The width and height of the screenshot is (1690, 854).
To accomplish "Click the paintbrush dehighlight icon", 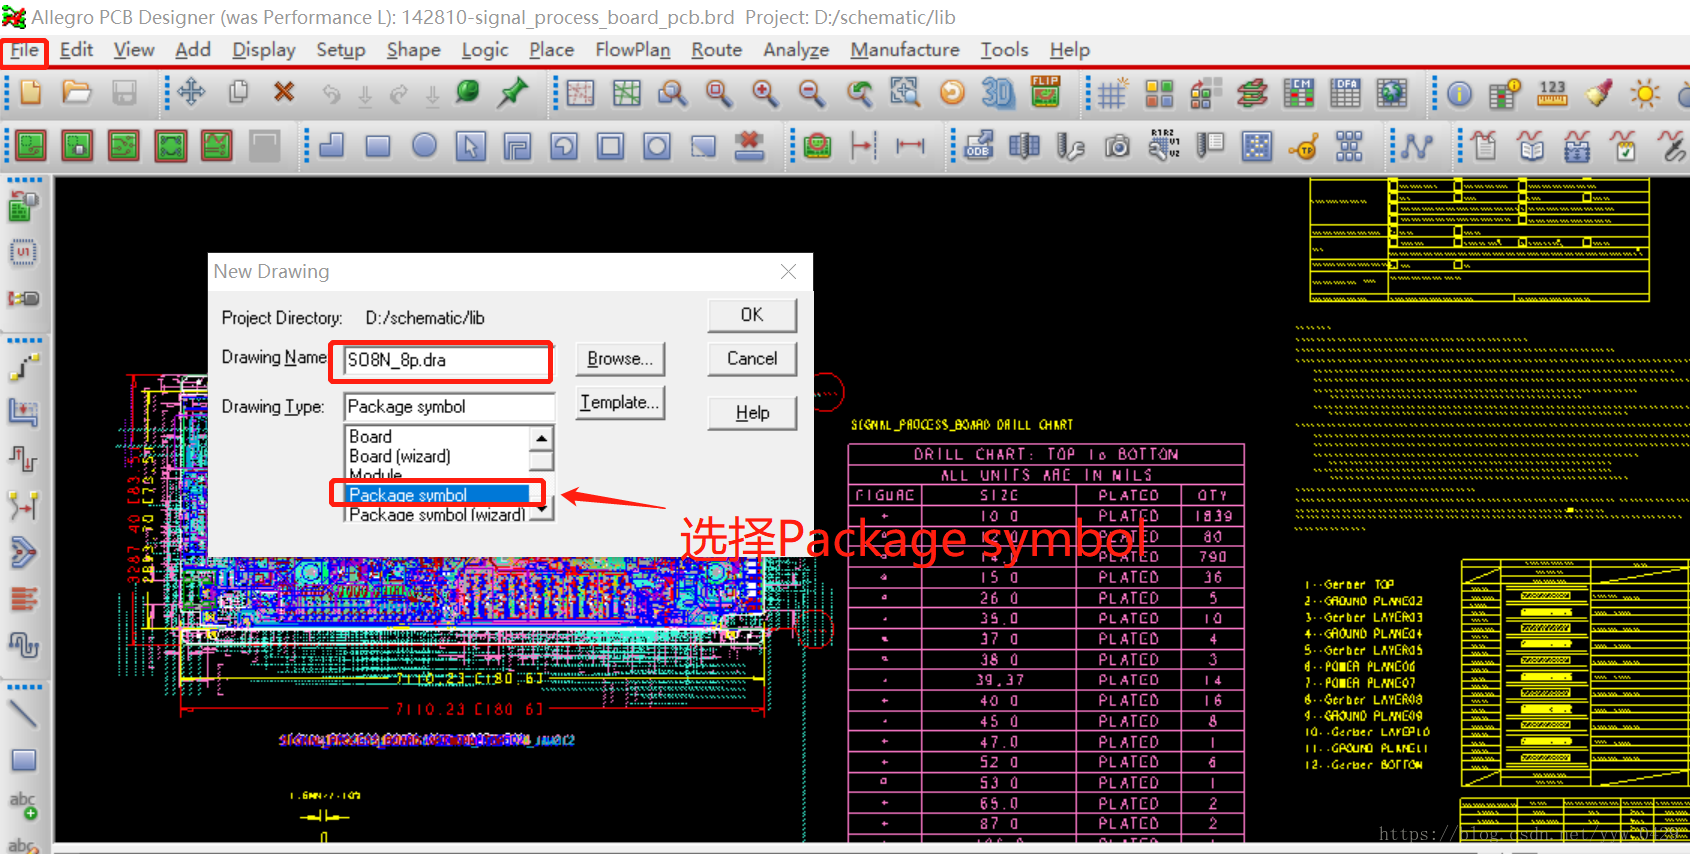I will tap(1598, 94).
